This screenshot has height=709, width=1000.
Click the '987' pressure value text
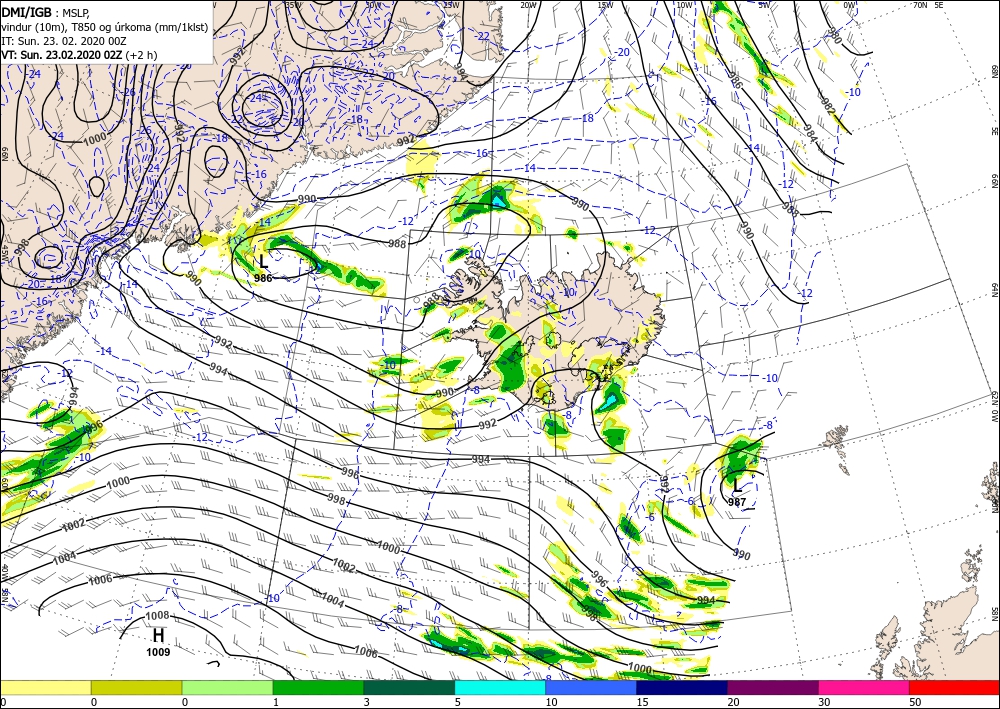[x=737, y=502]
